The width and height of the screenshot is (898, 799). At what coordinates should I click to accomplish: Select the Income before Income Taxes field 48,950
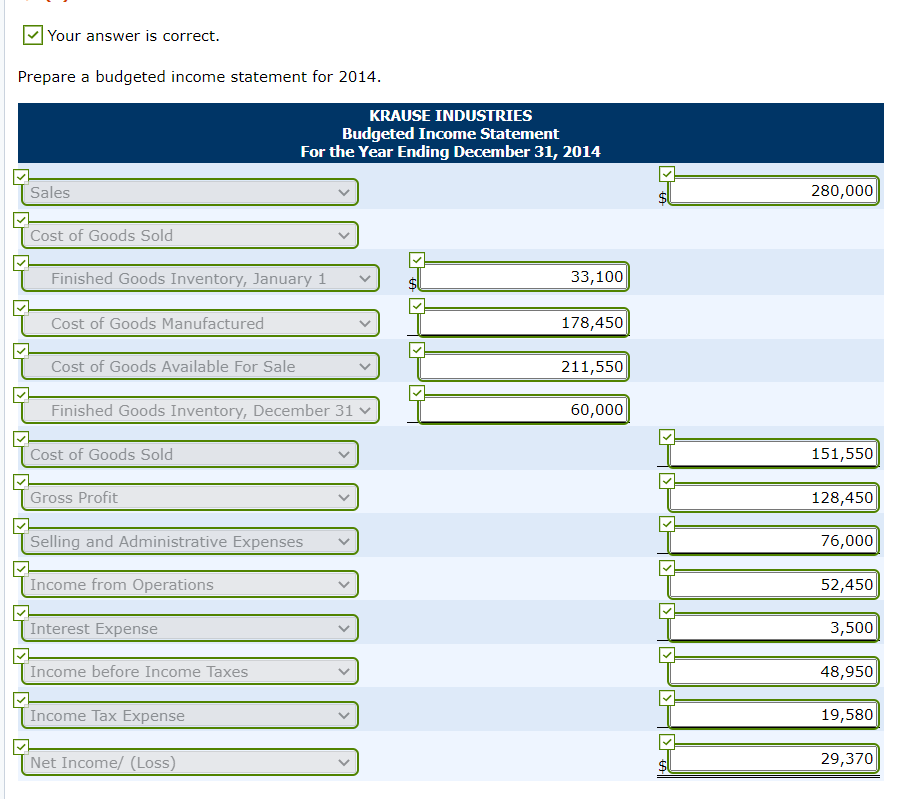pyautogui.click(x=773, y=671)
